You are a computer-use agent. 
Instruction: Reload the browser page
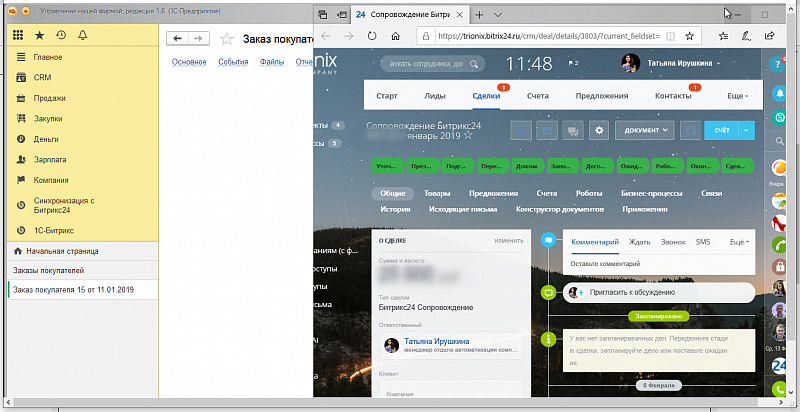point(372,36)
